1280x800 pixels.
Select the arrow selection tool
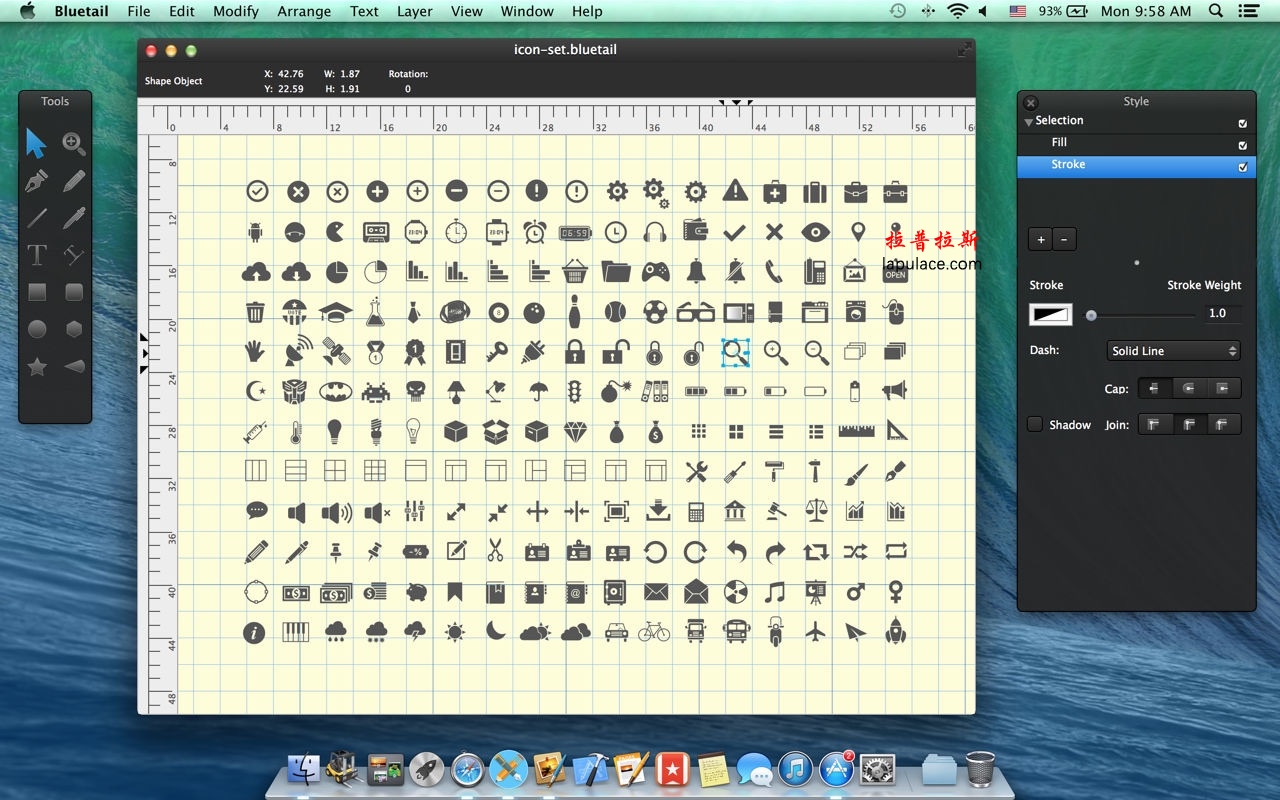coord(36,143)
